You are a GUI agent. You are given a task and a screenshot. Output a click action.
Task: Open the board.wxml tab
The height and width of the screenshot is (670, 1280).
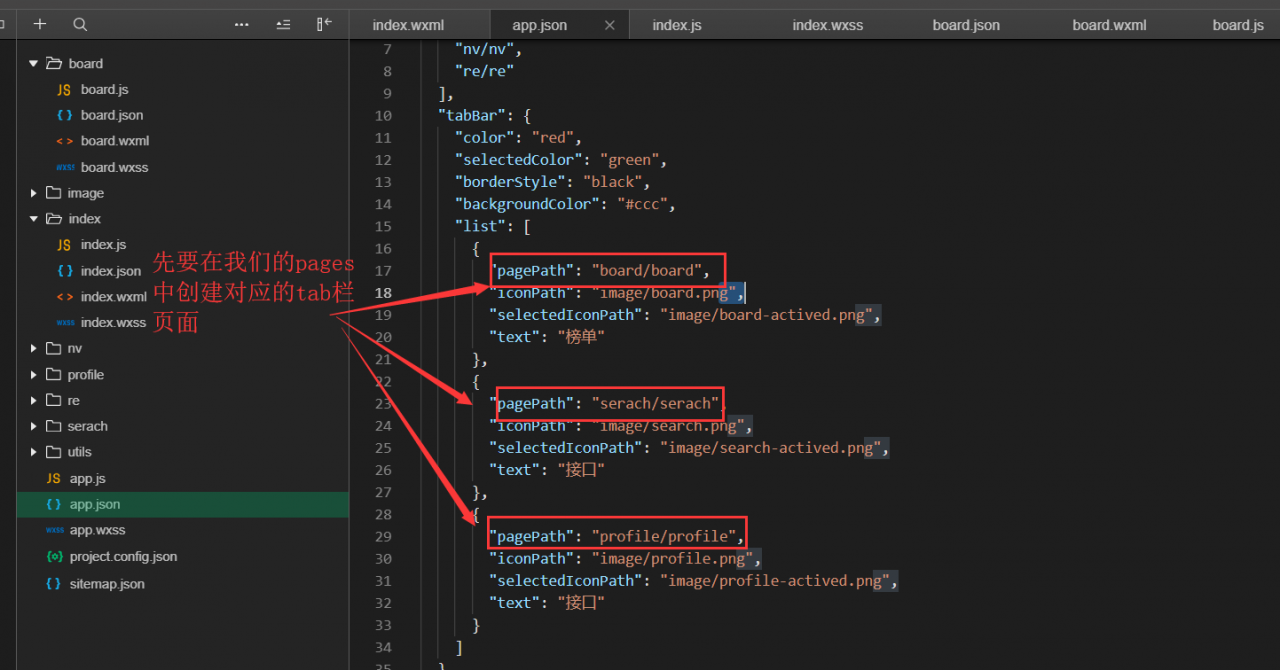[1110, 25]
